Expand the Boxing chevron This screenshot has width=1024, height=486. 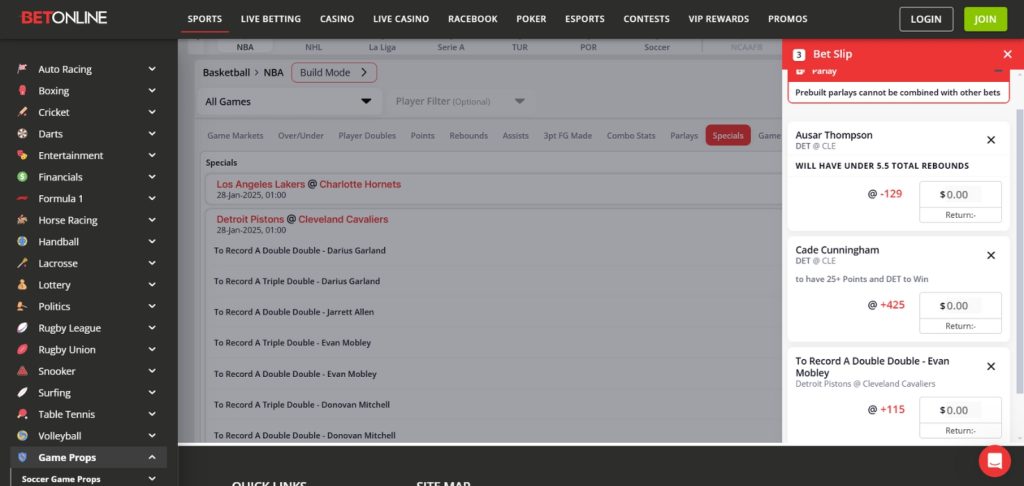(152, 90)
